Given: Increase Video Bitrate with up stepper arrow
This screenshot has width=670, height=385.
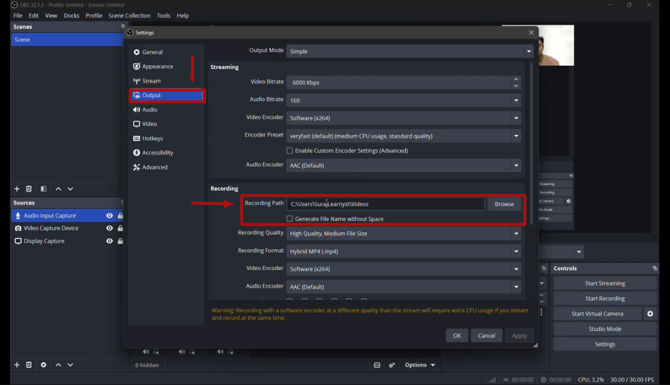Looking at the screenshot, I should click(x=516, y=79).
